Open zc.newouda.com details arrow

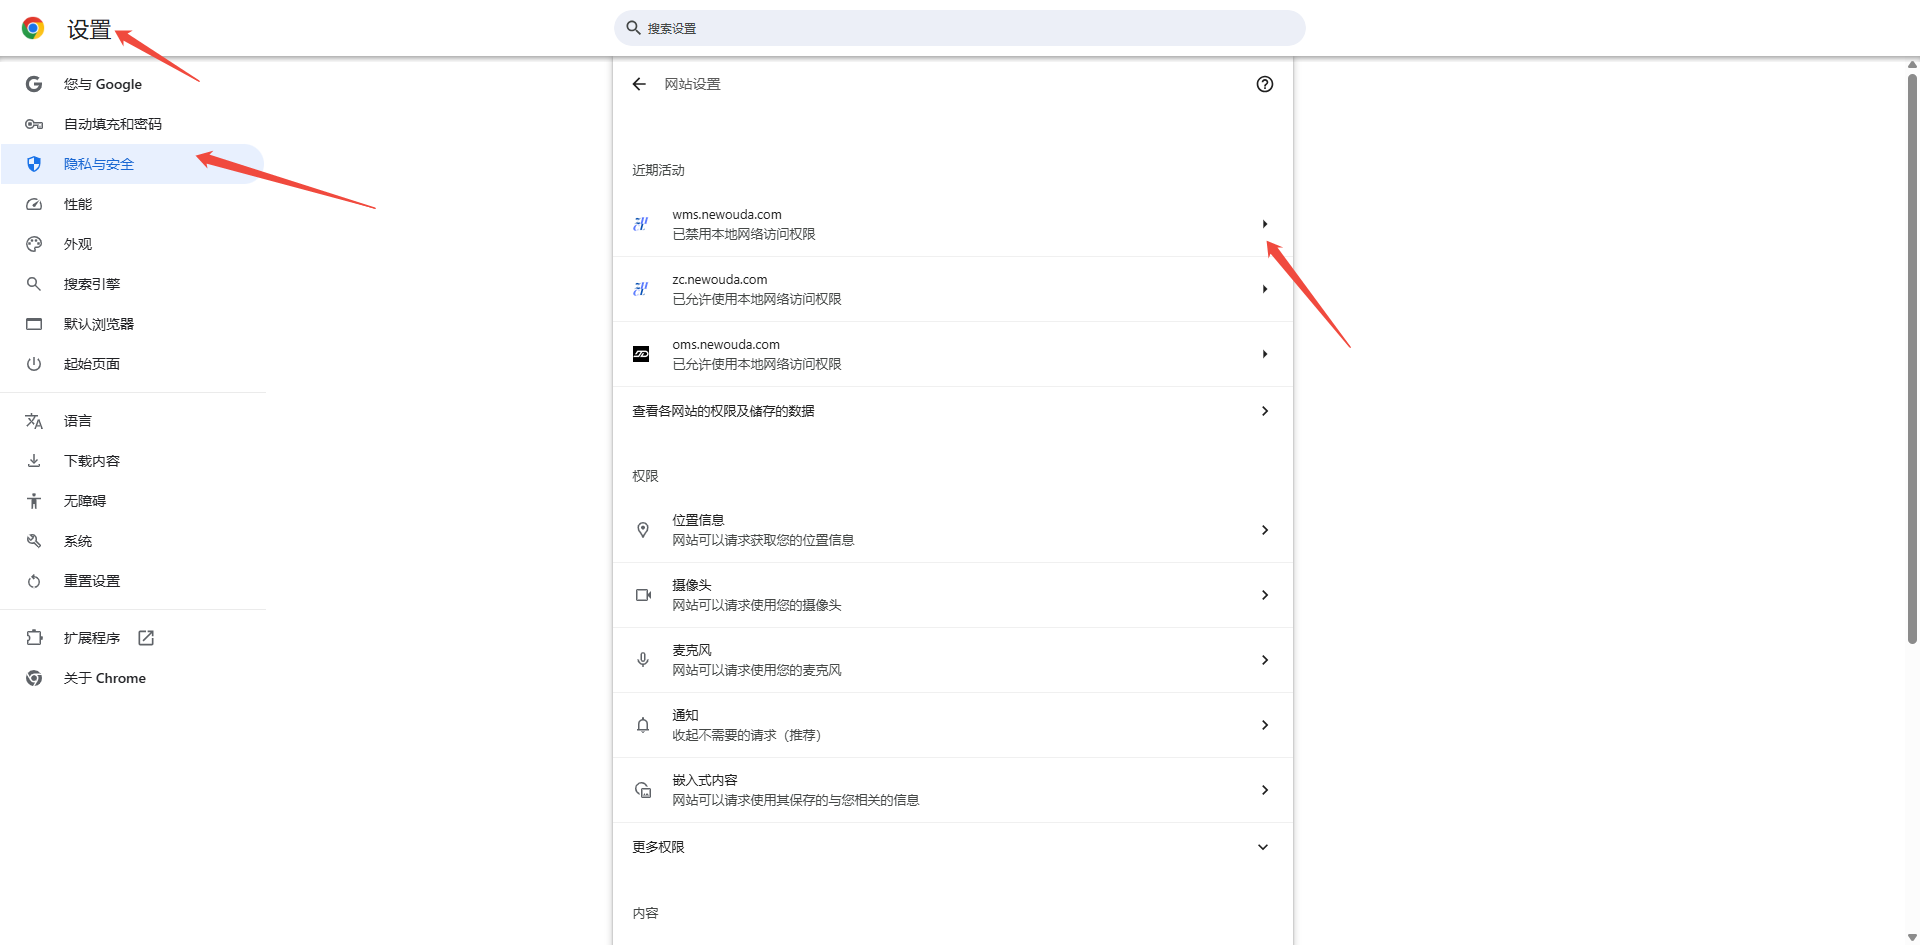(x=1264, y=289)
